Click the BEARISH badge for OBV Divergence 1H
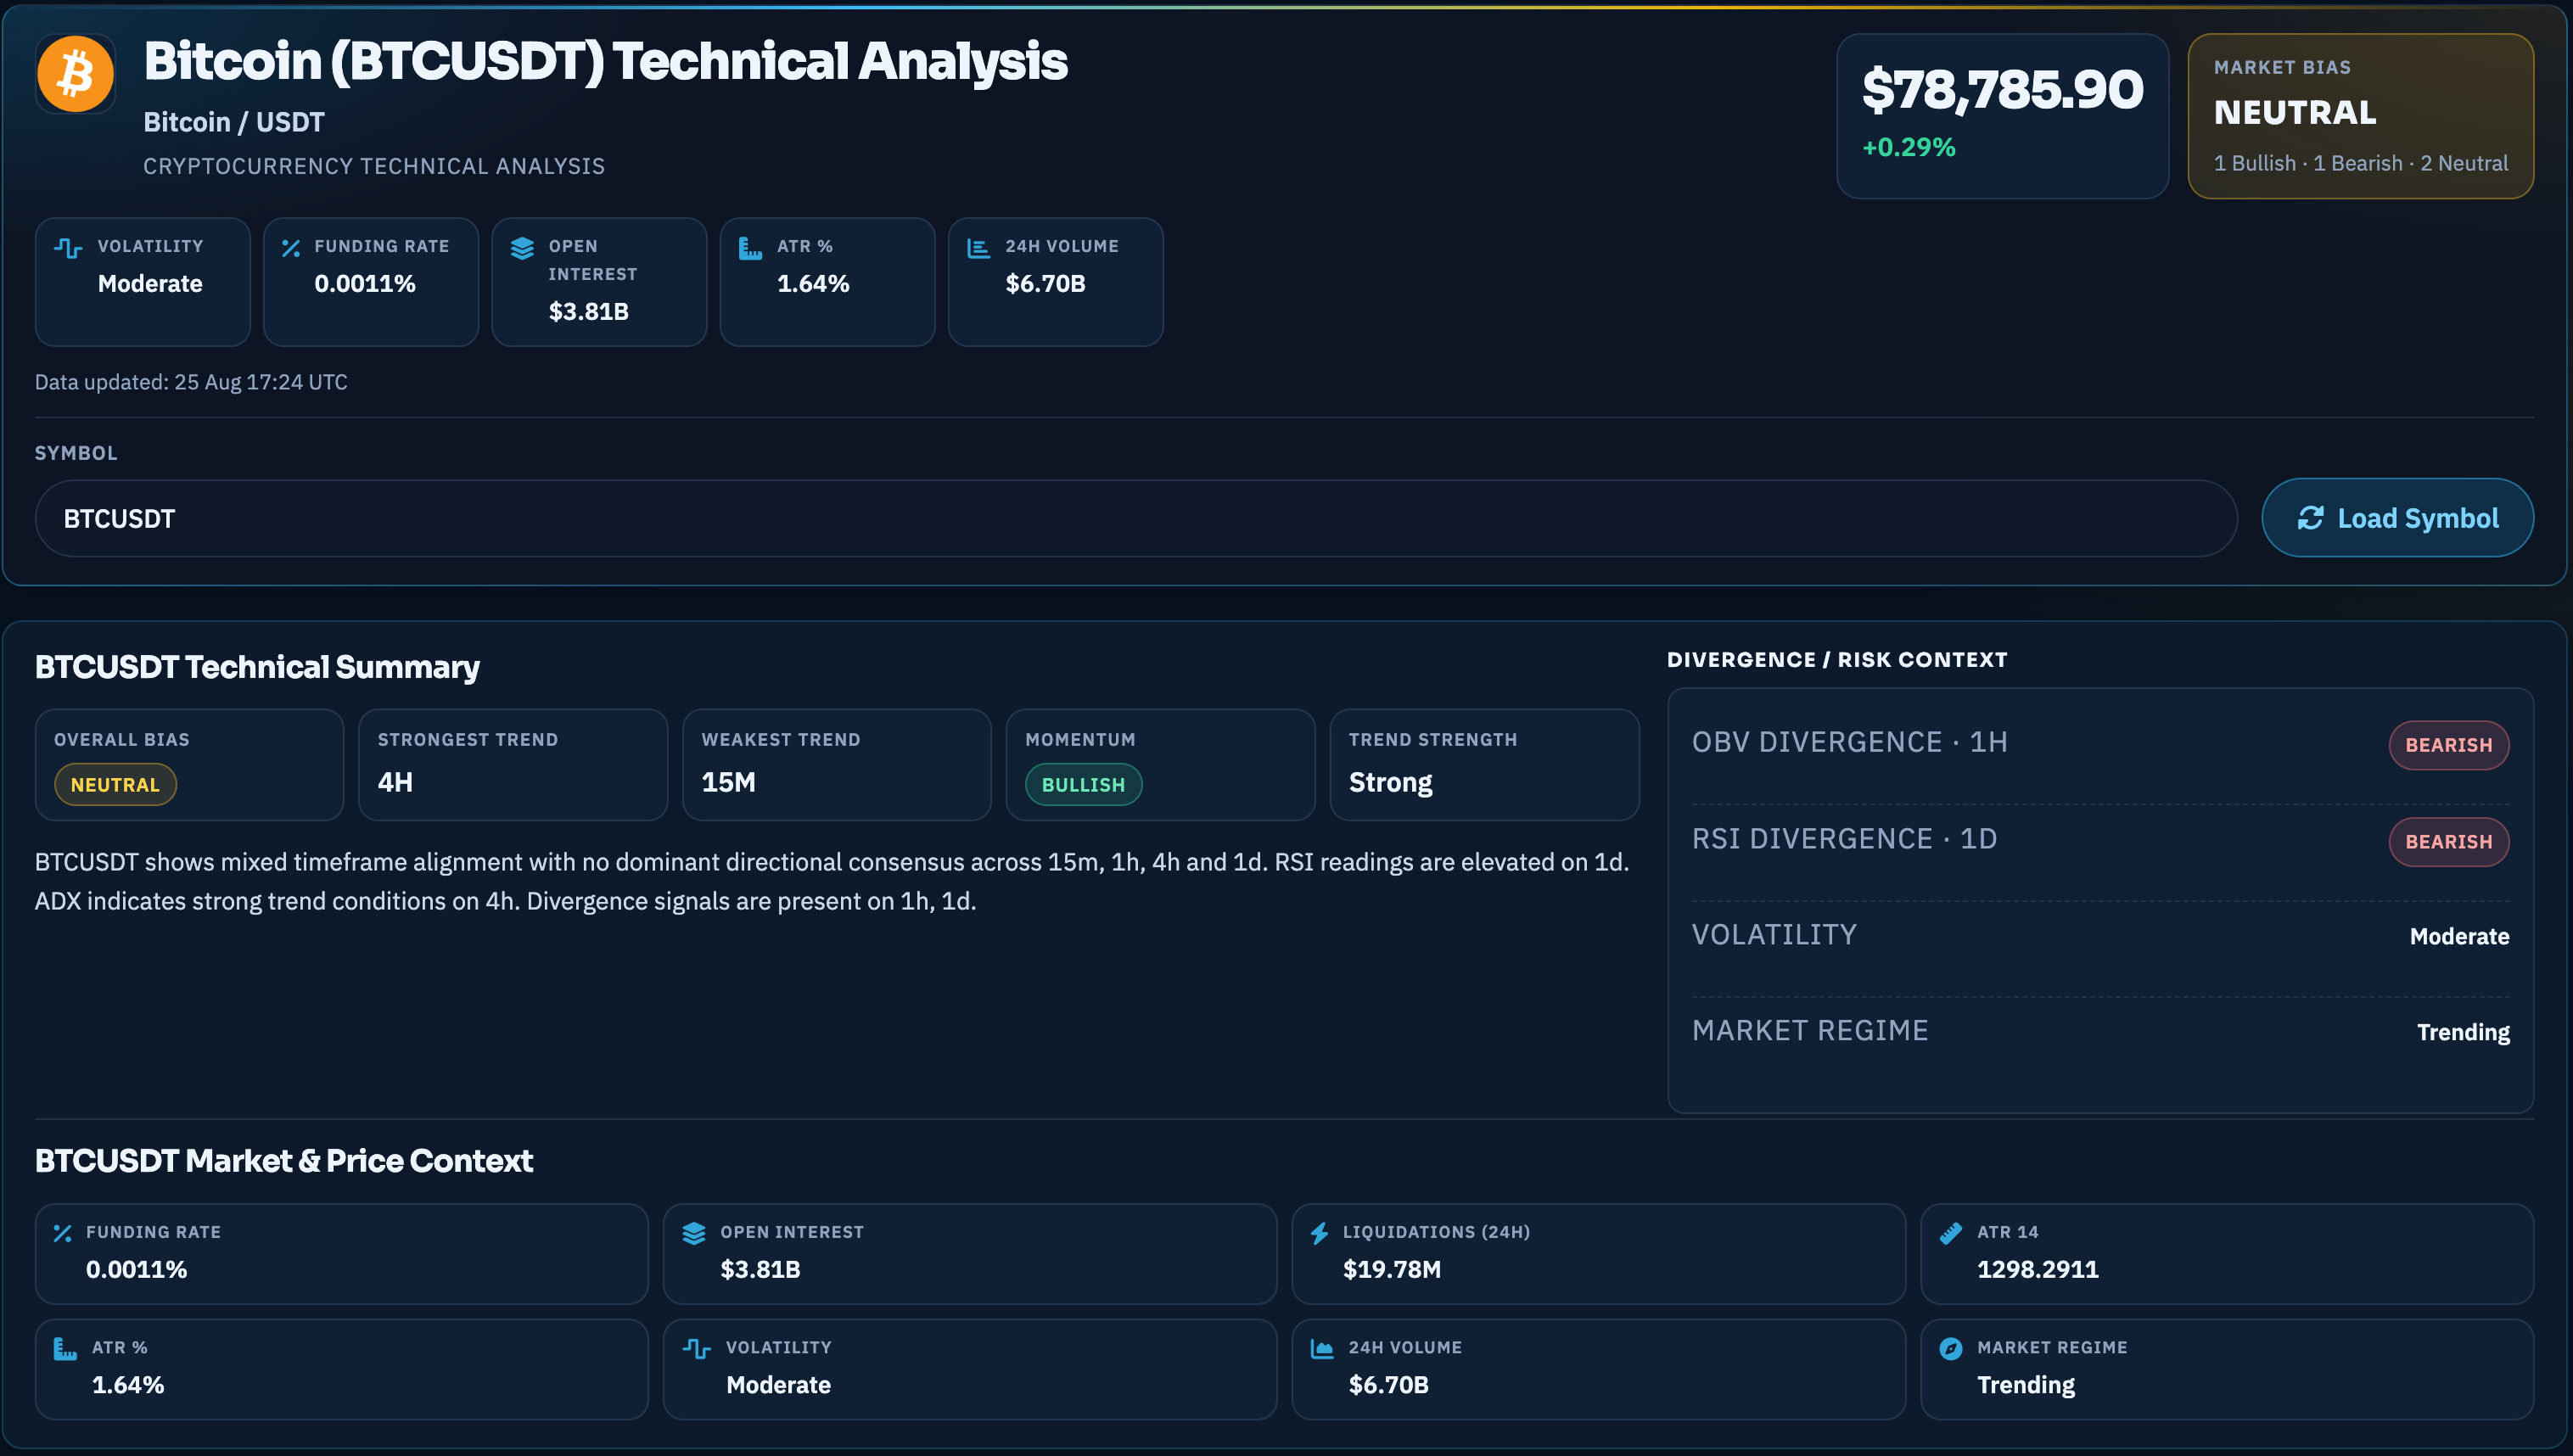The image size is (2573, 1456). (2448, 745)
